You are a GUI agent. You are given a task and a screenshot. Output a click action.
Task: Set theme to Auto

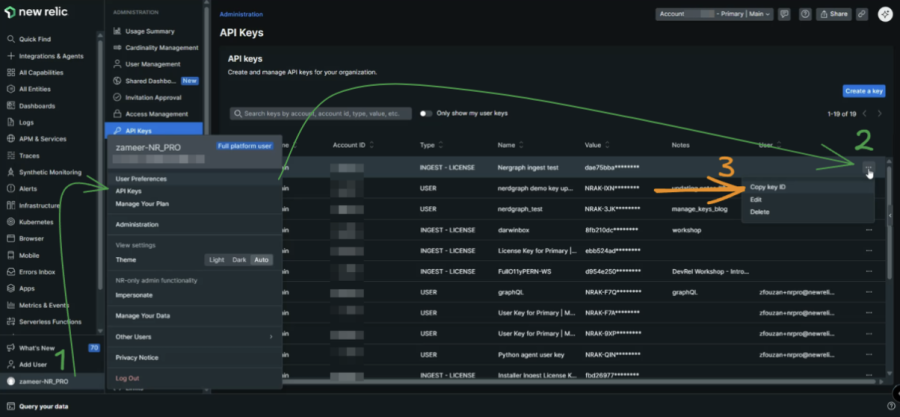pyautogui.click(x=261, y=260)
